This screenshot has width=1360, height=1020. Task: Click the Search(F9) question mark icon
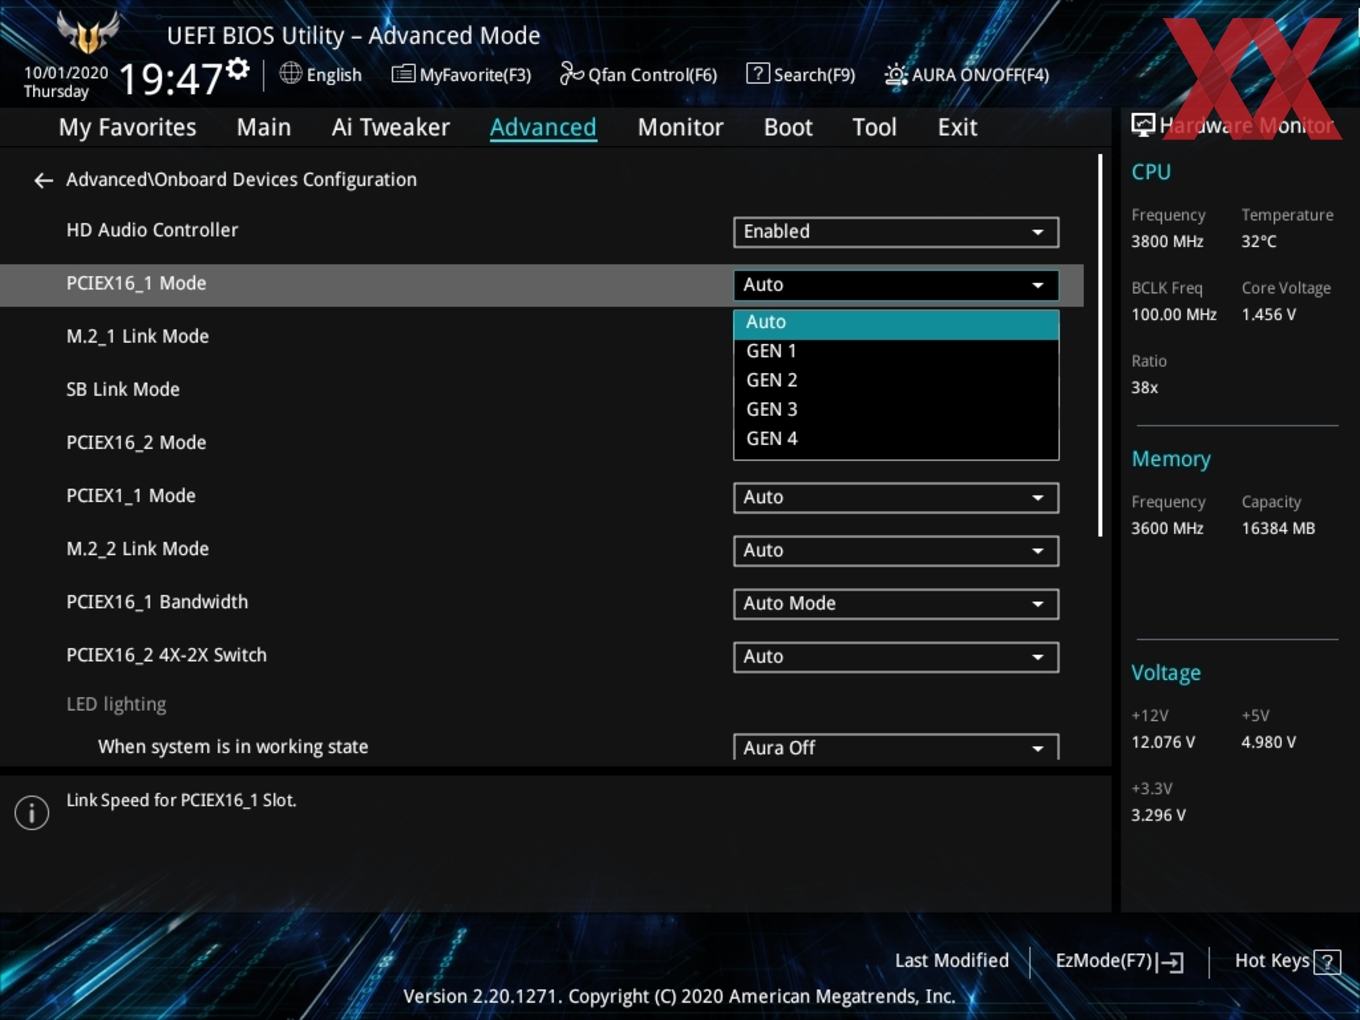coord(758,73)
